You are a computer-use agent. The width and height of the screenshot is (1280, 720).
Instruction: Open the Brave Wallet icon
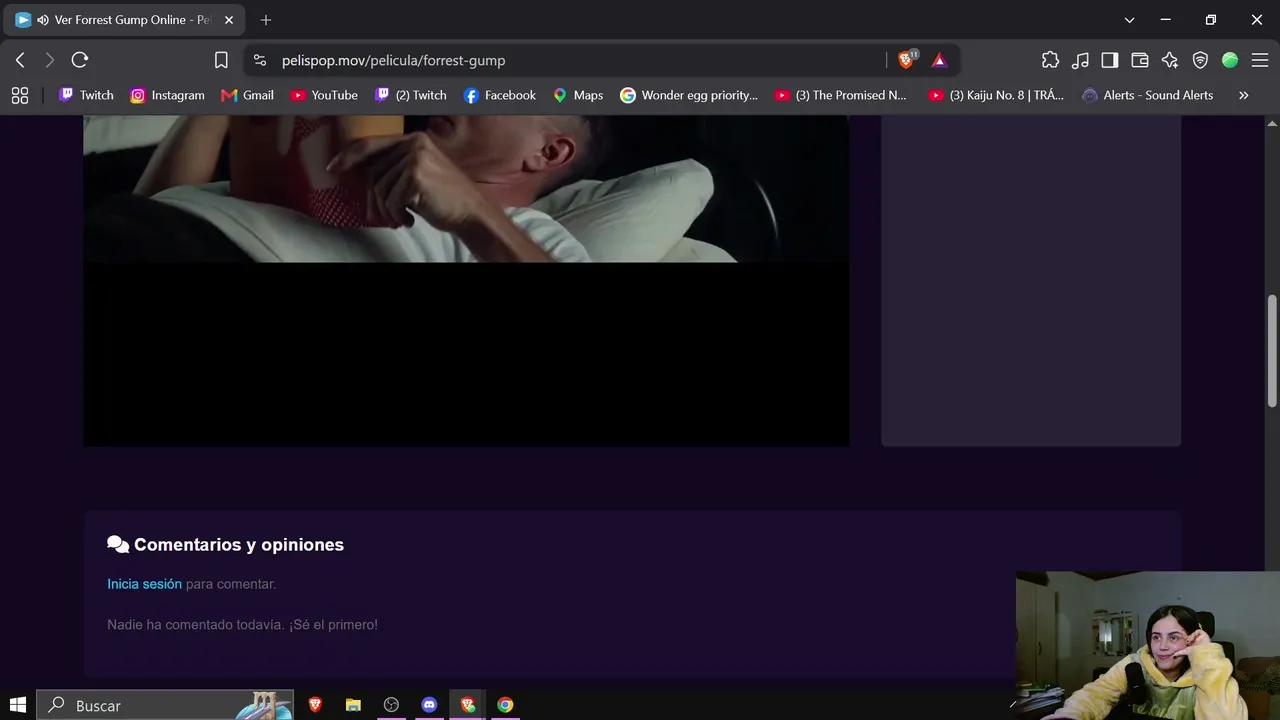click(x=1140, y=60)
